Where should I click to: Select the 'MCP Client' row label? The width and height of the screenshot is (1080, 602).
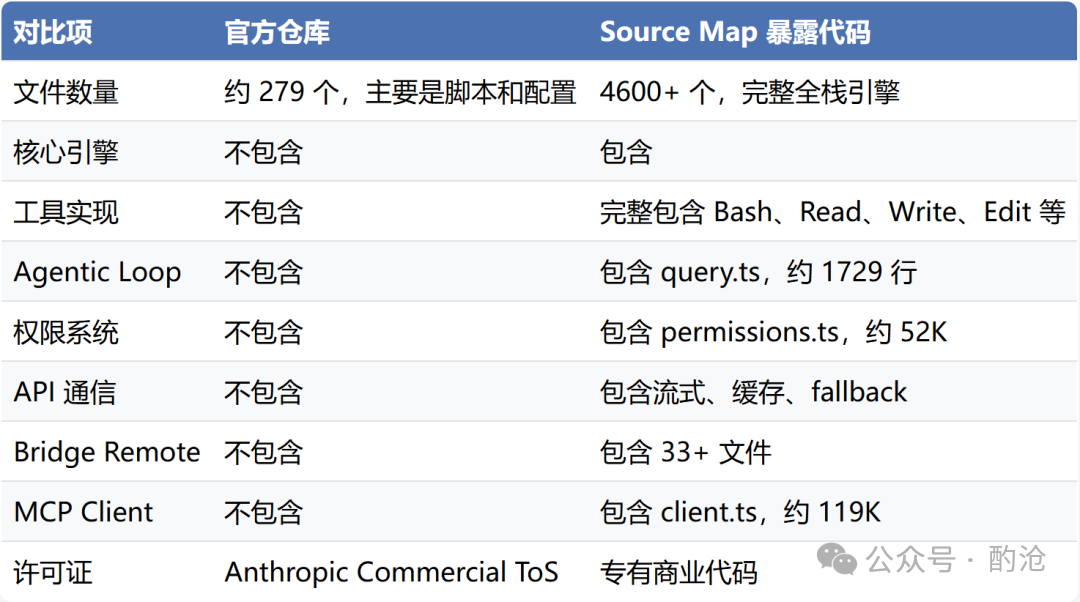[x=83, y=512]
